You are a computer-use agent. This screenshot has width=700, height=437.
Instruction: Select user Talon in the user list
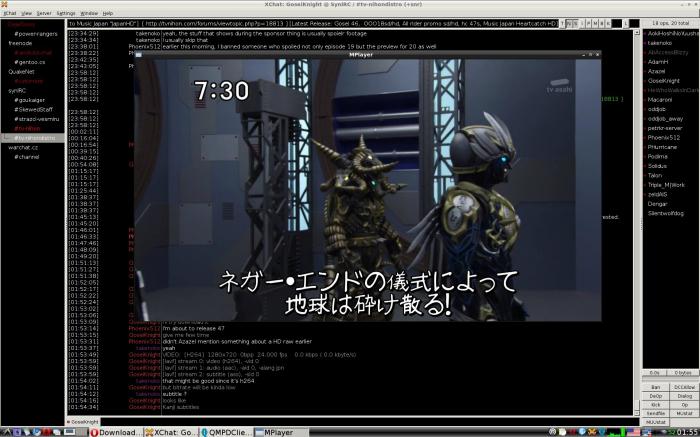(x=655, y=175)
